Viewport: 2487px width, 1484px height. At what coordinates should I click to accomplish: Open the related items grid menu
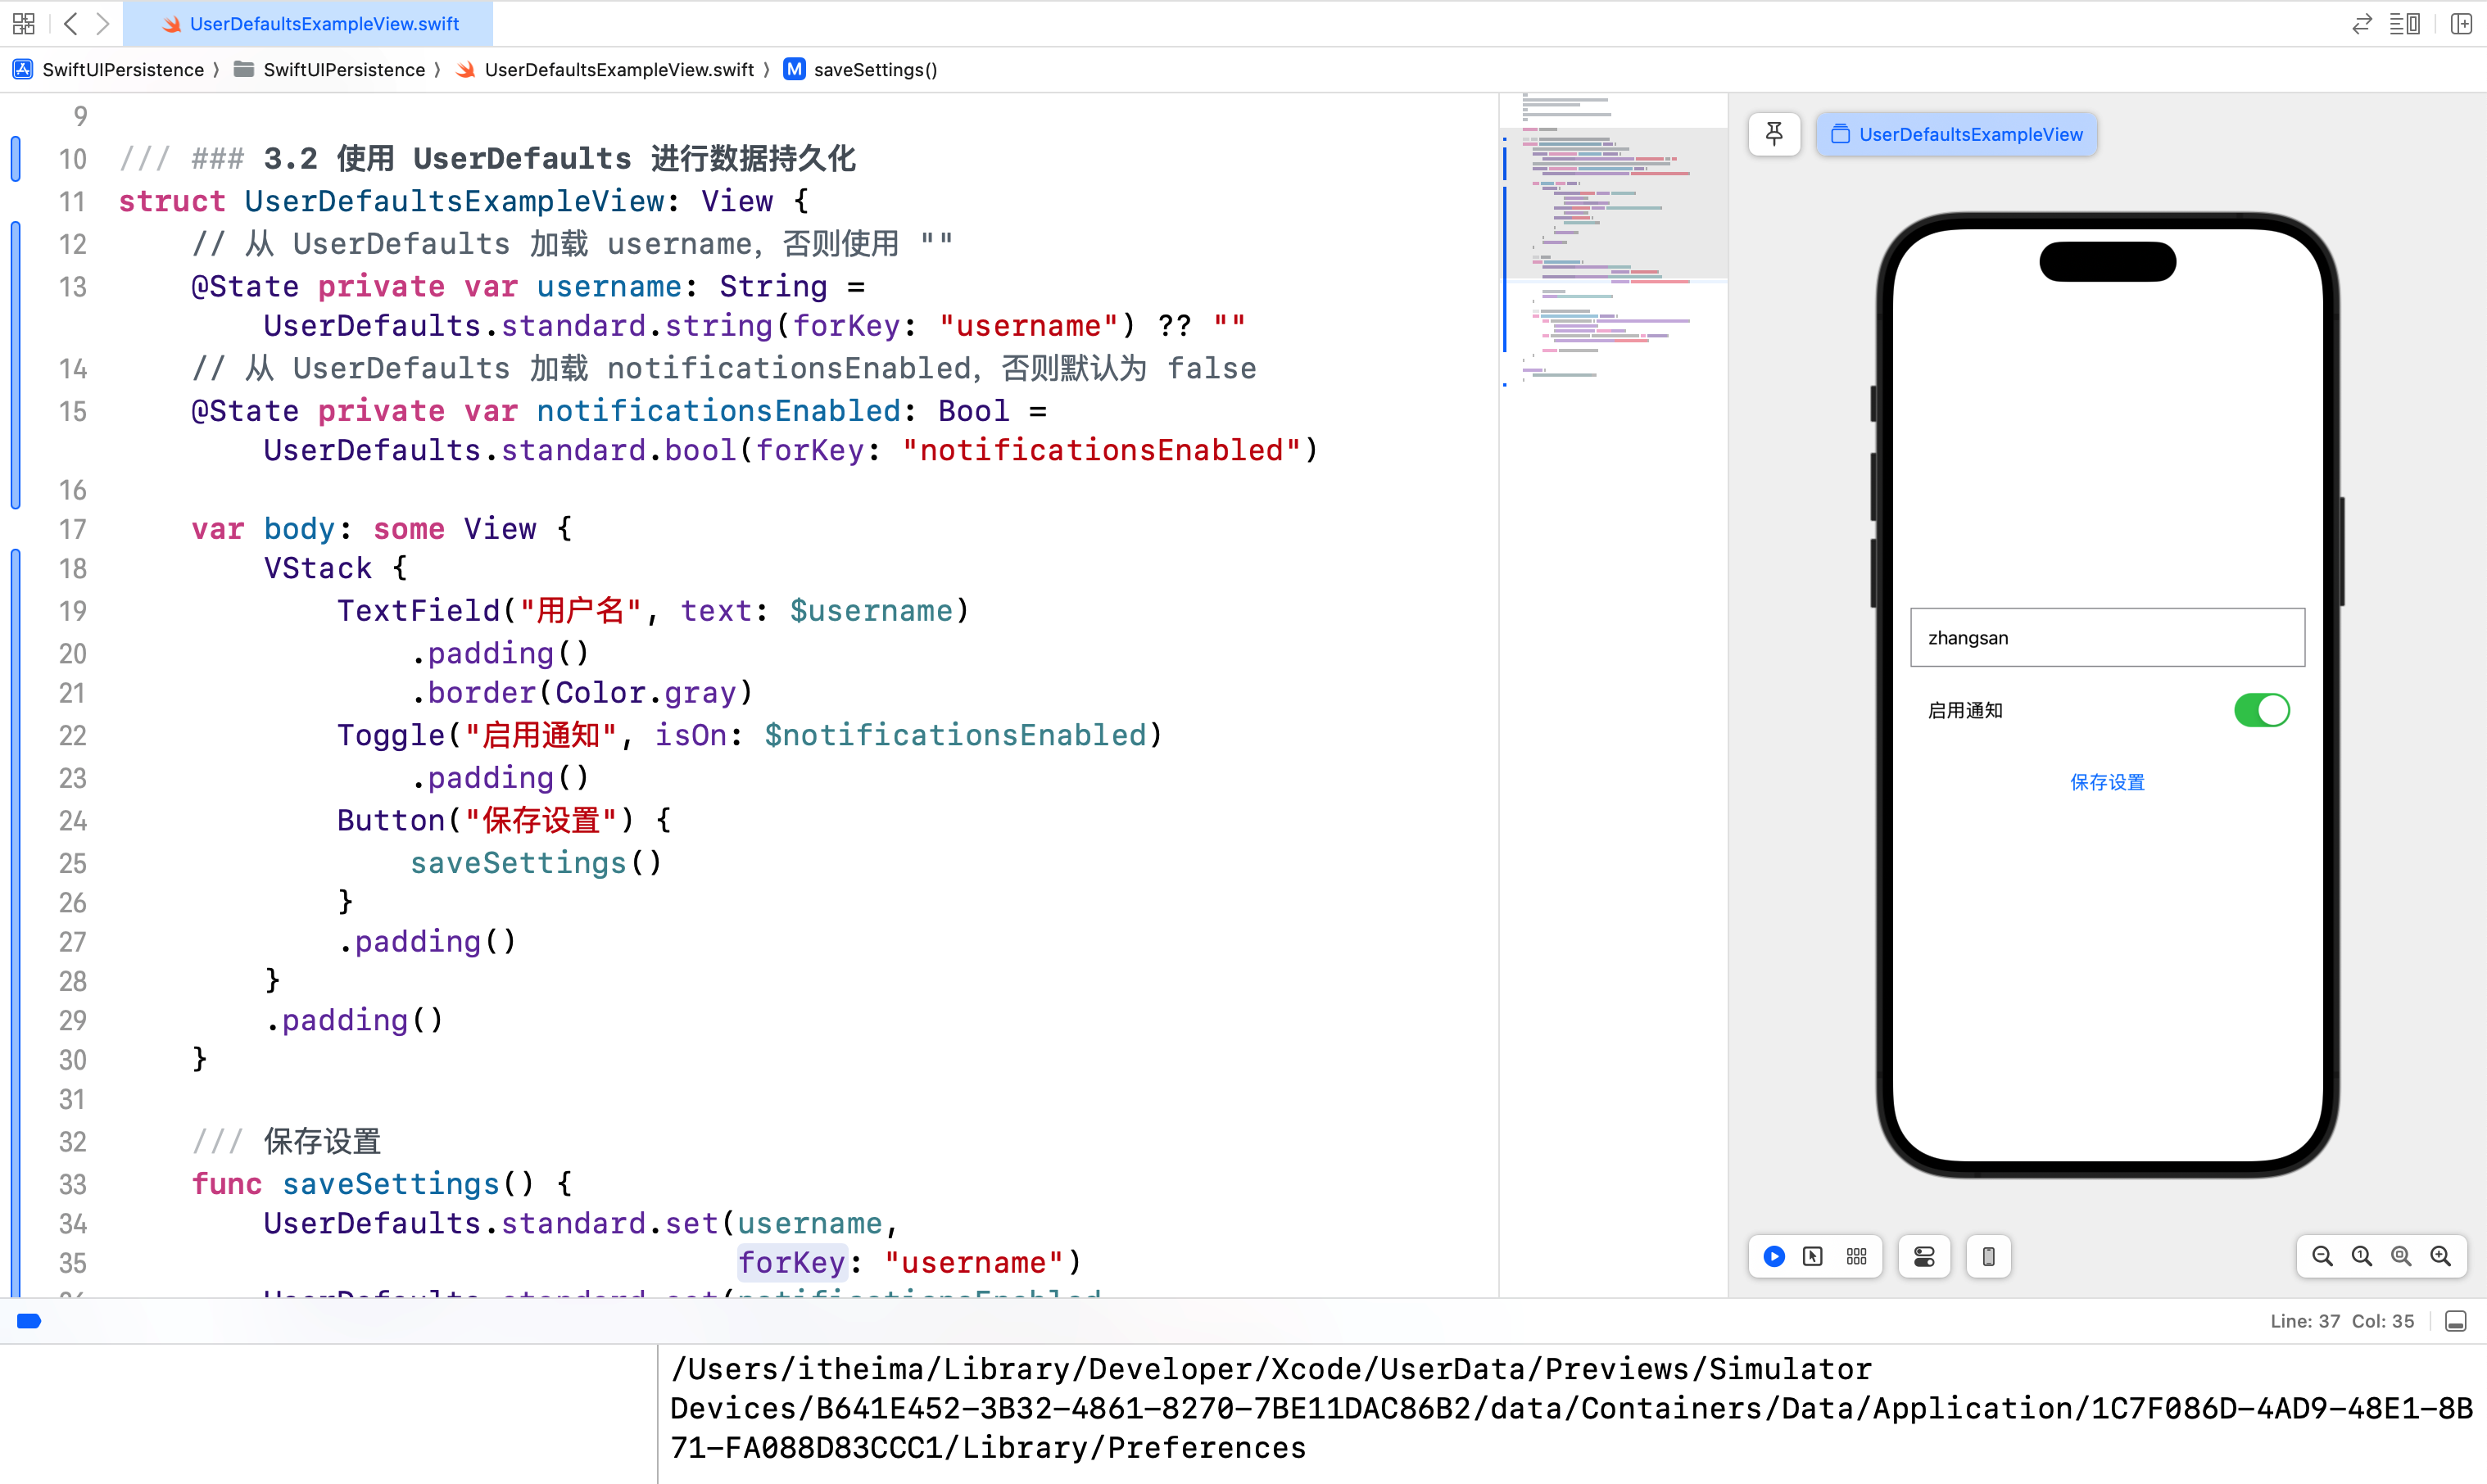tap(24, 23)
